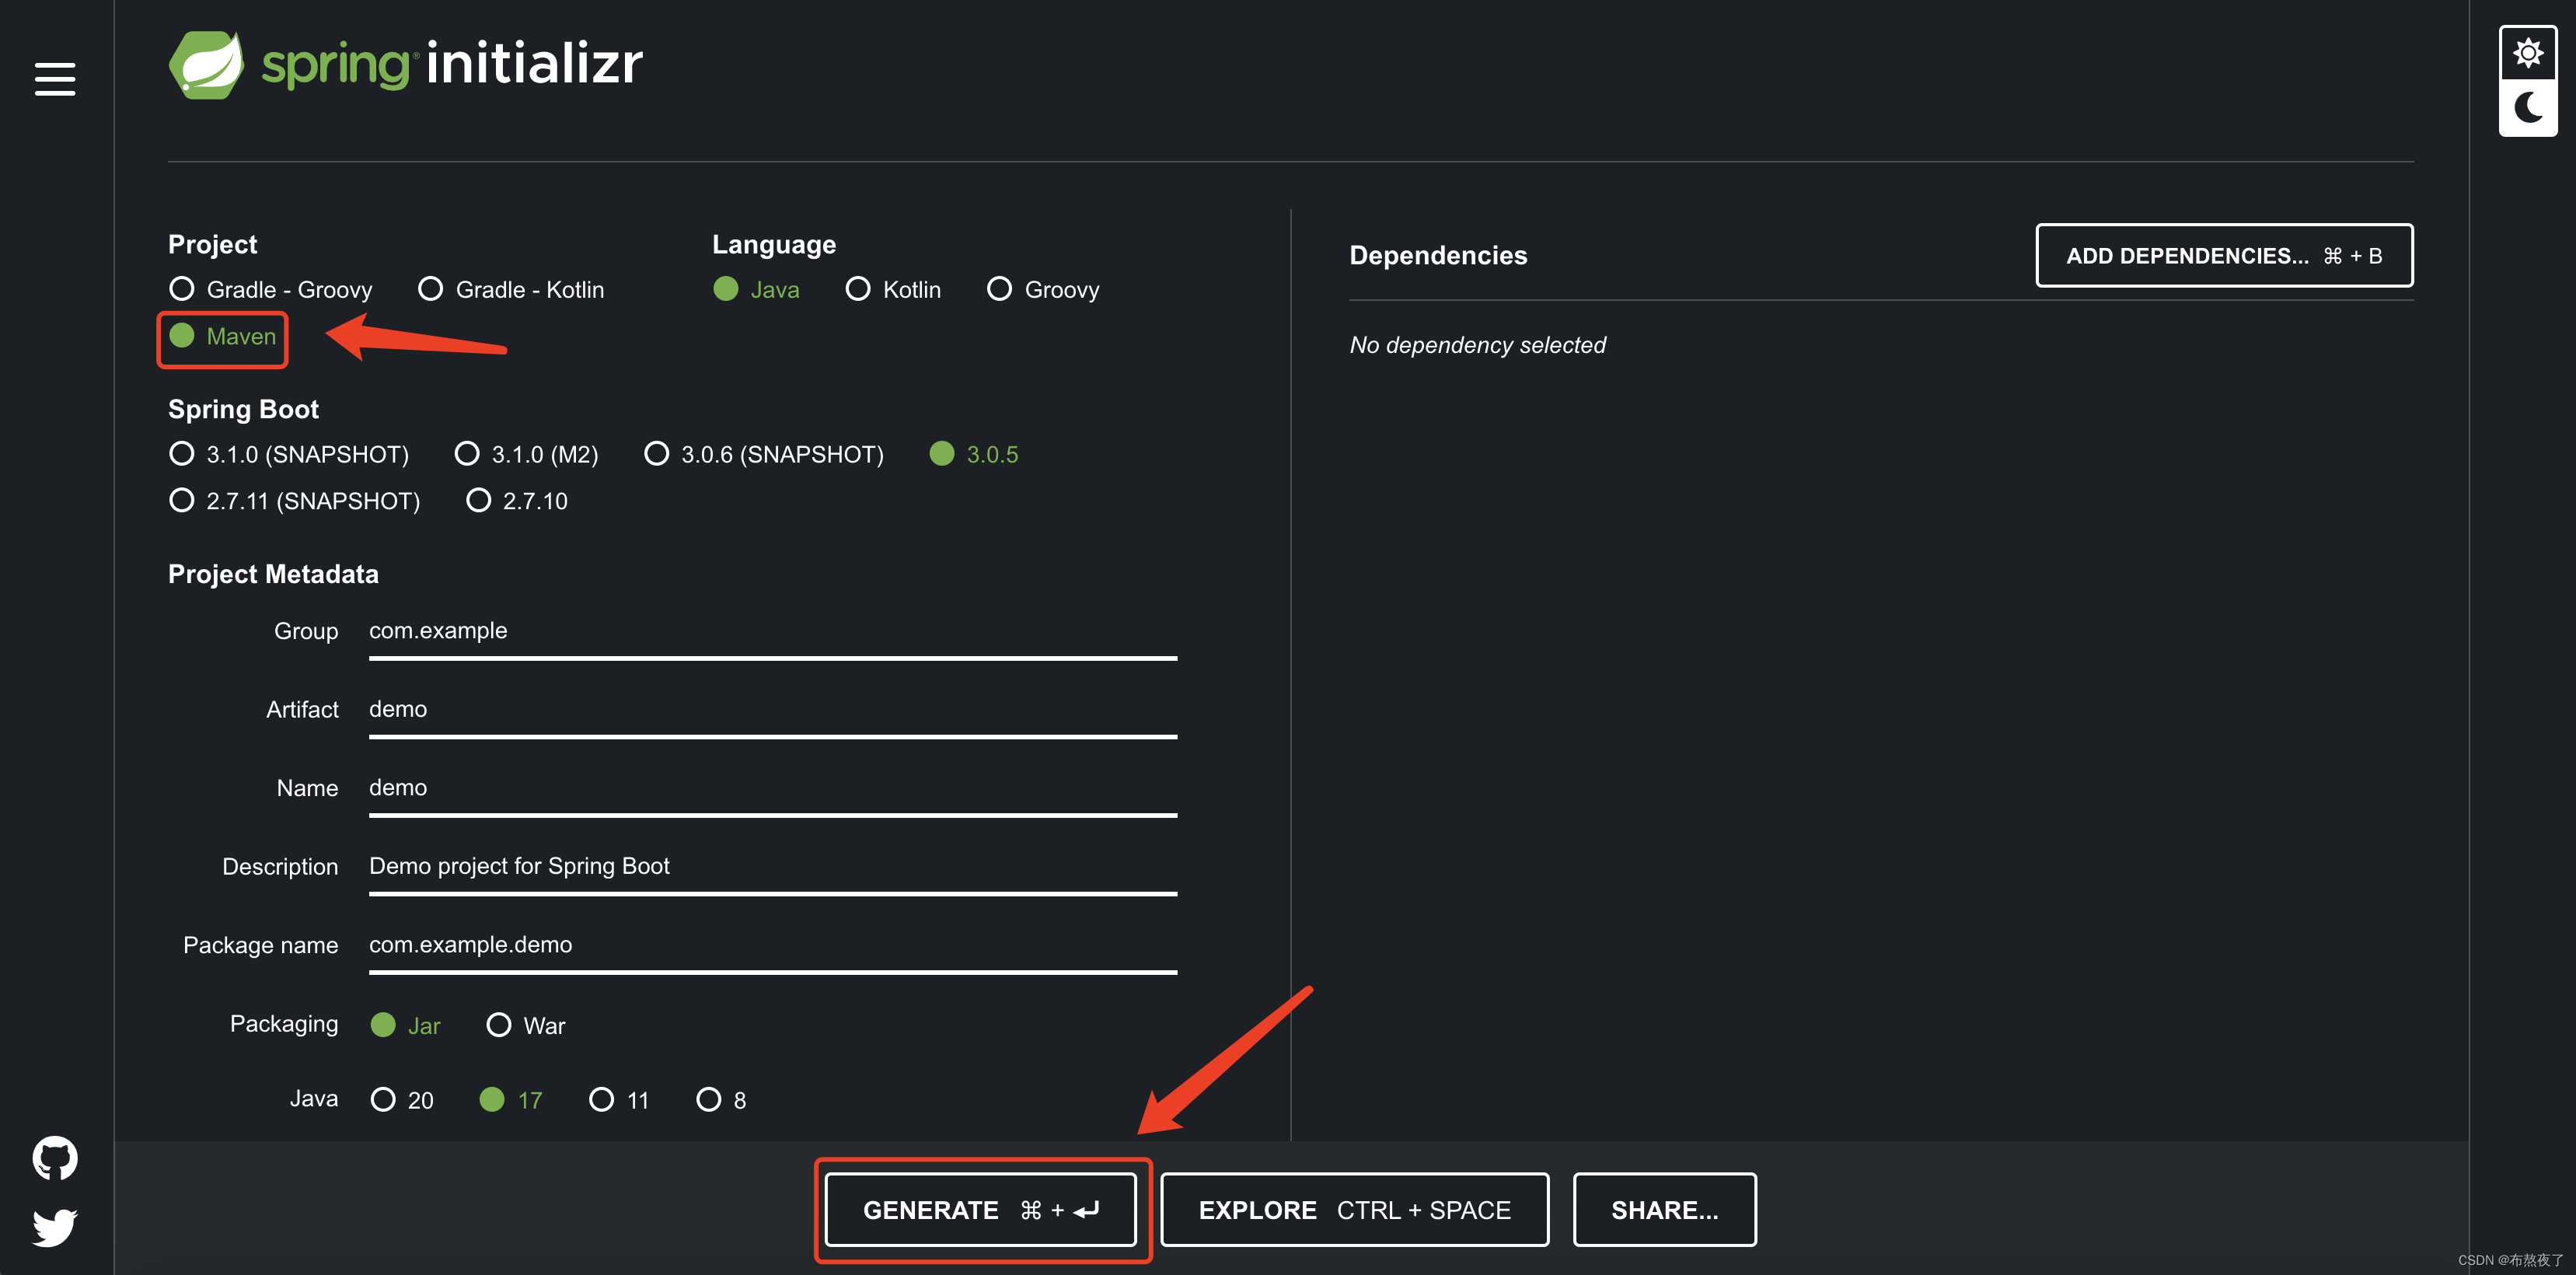Select Java version 17
This screenshot has width=2576, height=1275.
511,1100
